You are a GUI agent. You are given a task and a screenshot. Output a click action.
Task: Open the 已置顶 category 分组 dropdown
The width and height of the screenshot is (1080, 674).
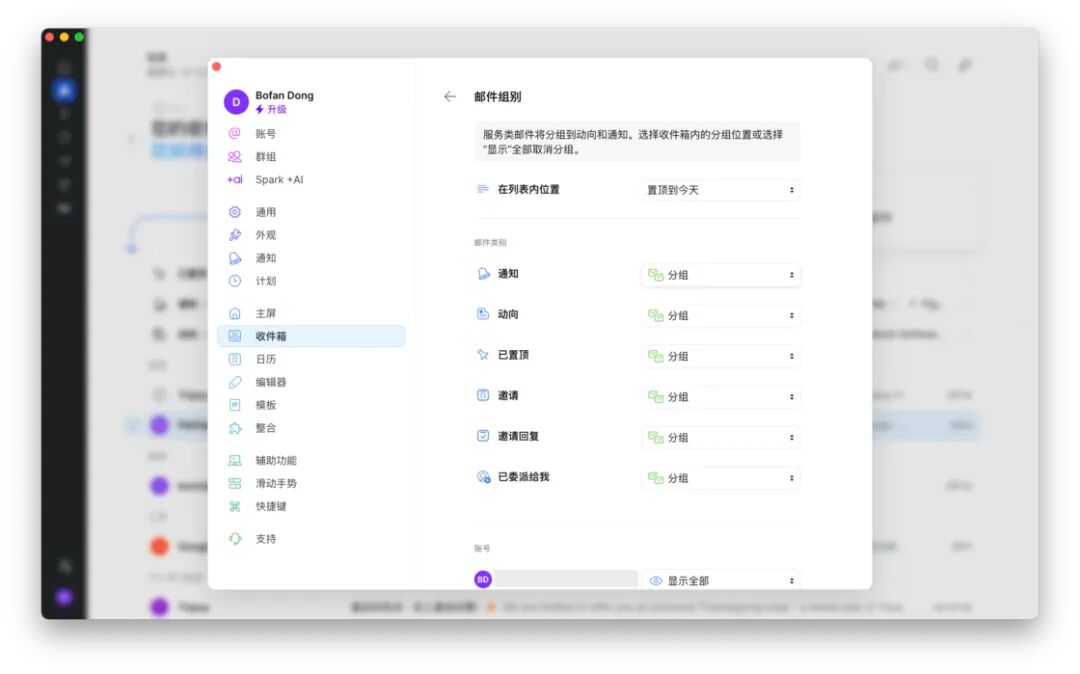click(x=721, y=356)
